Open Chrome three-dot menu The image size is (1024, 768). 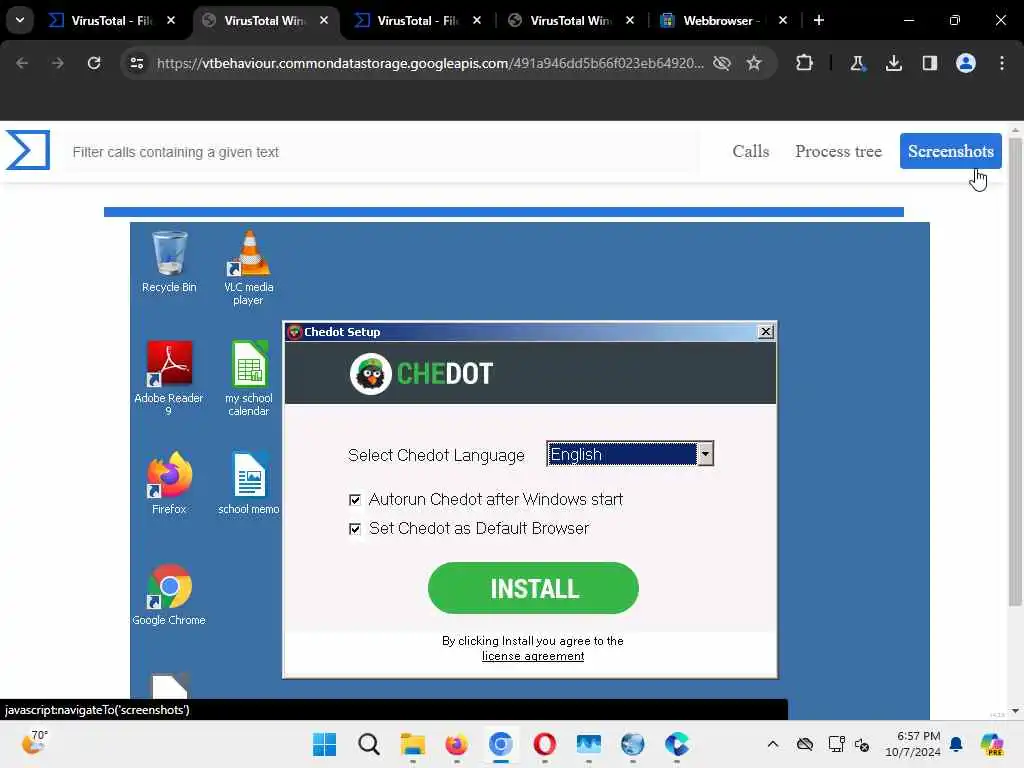click(x=1002, y=63)
